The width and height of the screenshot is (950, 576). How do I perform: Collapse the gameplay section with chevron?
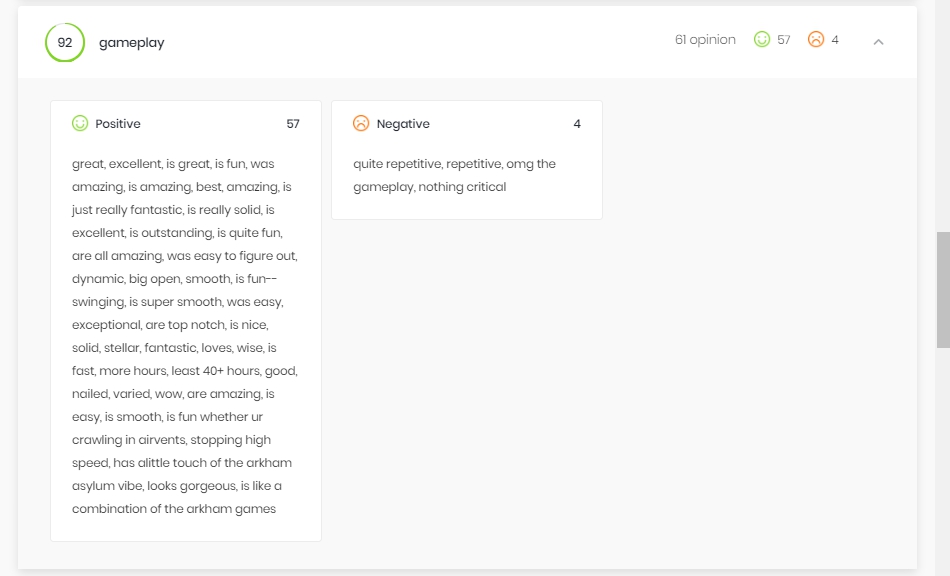point(878,42)
